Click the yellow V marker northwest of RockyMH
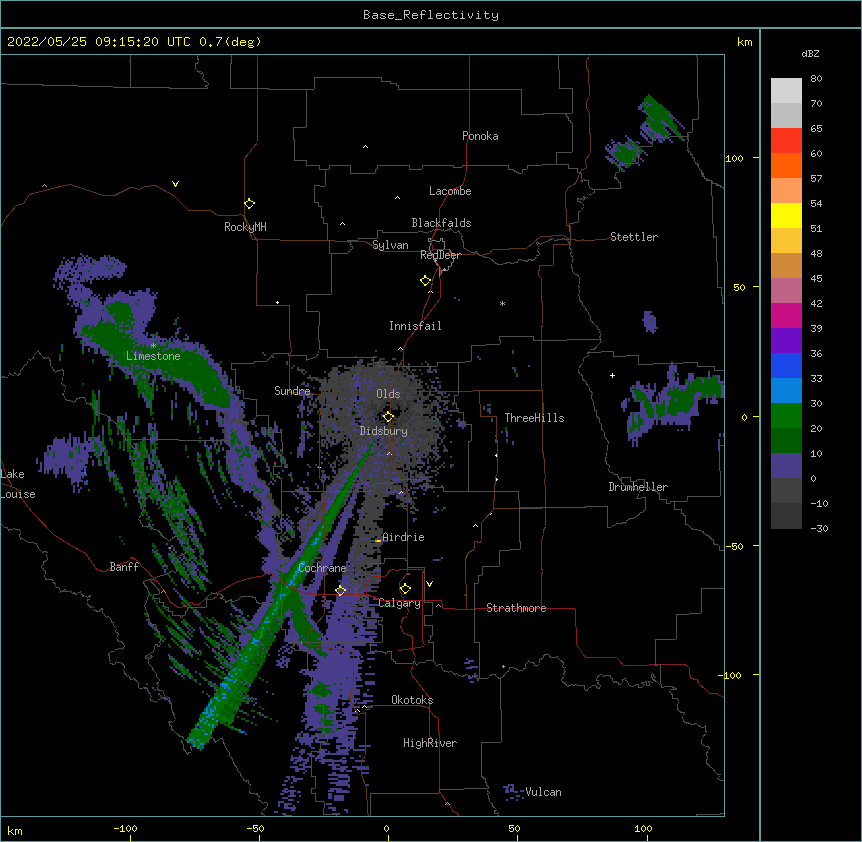 click(175, 184)
